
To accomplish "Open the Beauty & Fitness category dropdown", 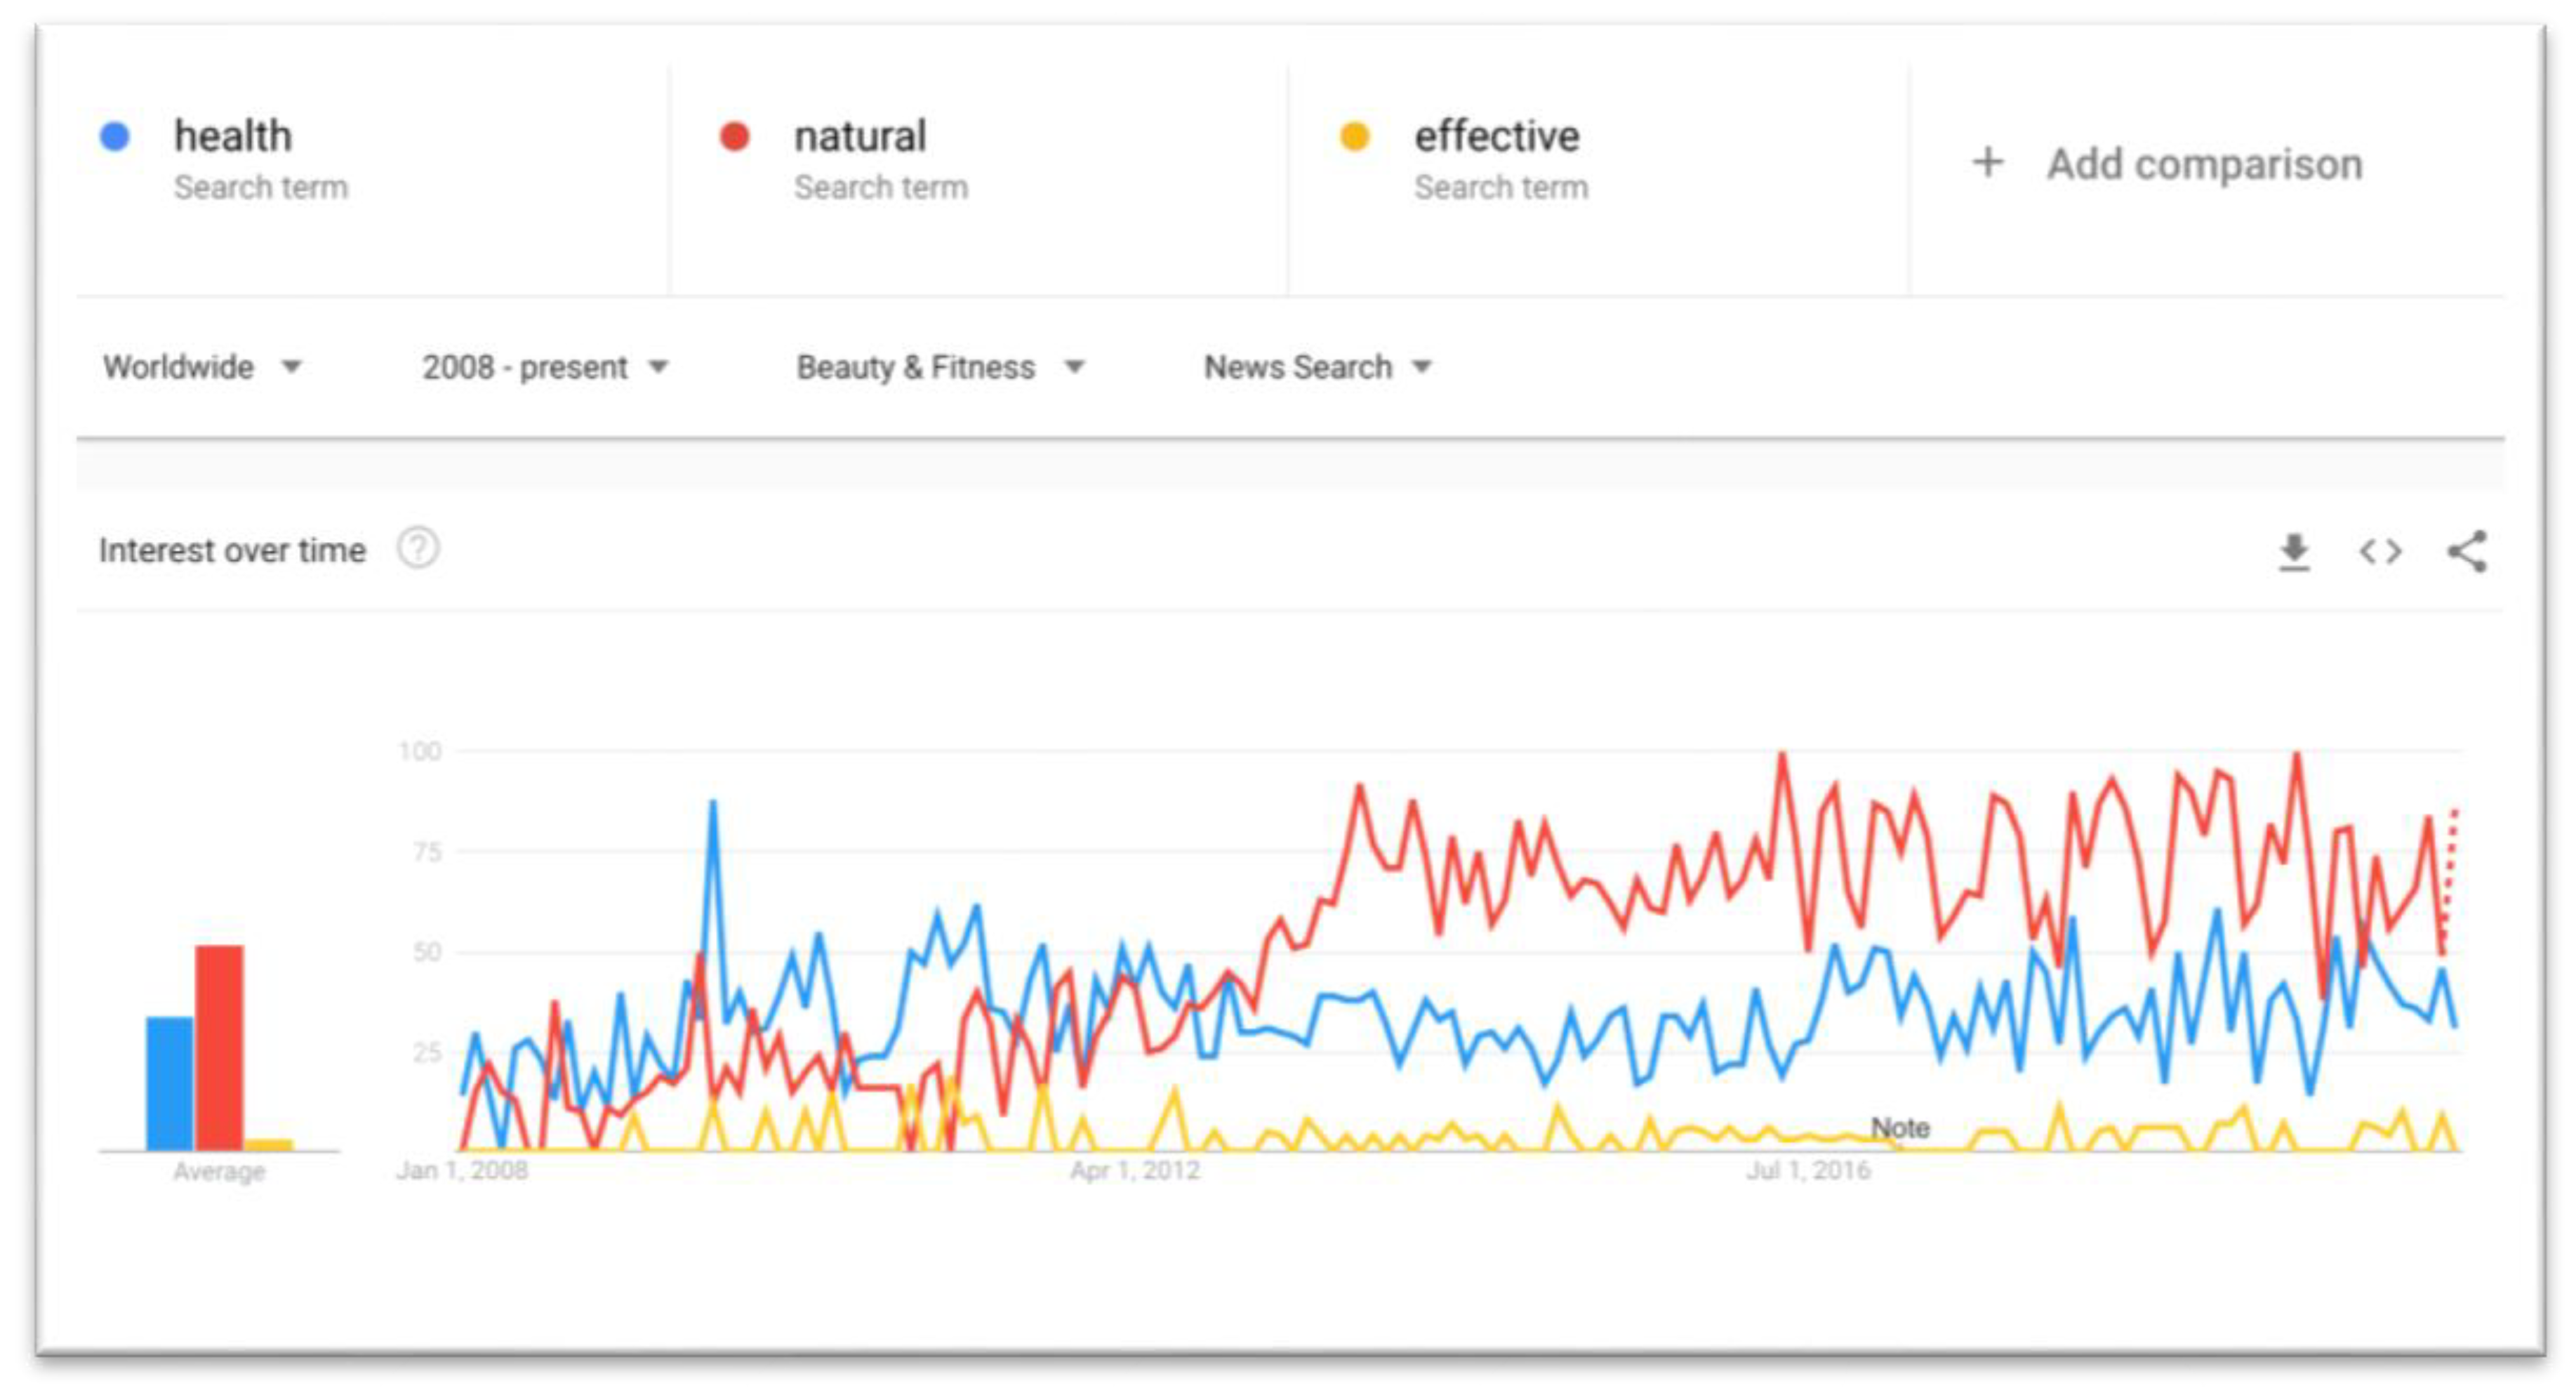I will [940, 367].
